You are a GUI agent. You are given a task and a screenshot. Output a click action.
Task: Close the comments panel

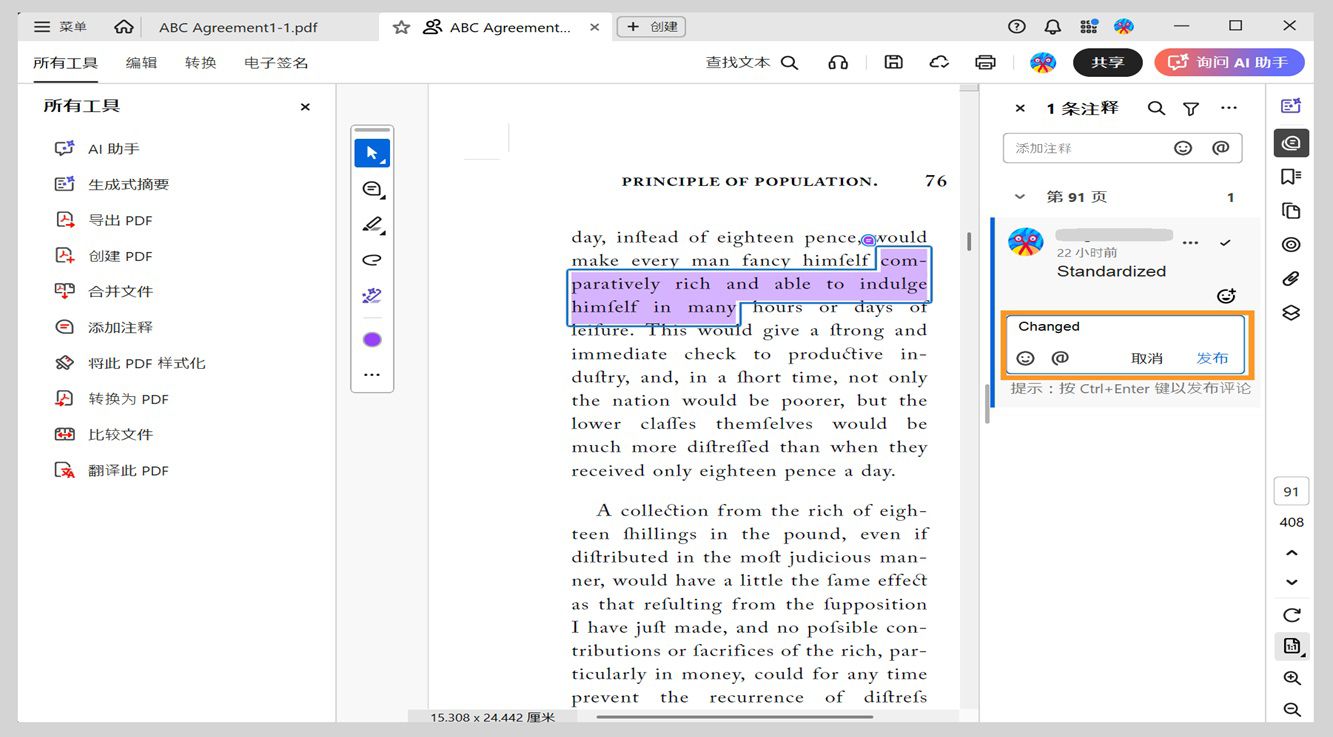[1020, 108]
